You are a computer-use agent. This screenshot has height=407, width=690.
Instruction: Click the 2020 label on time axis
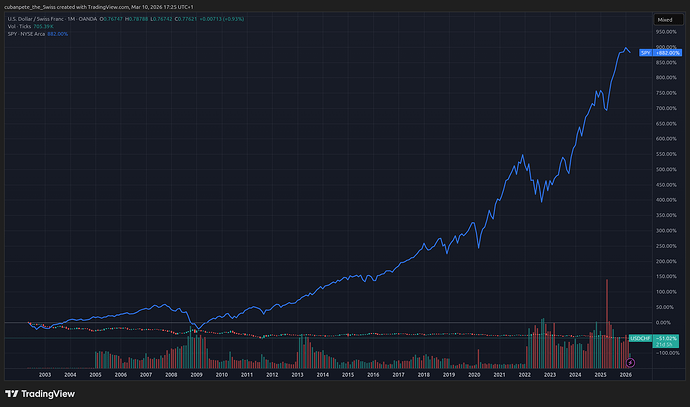(474, 375)
